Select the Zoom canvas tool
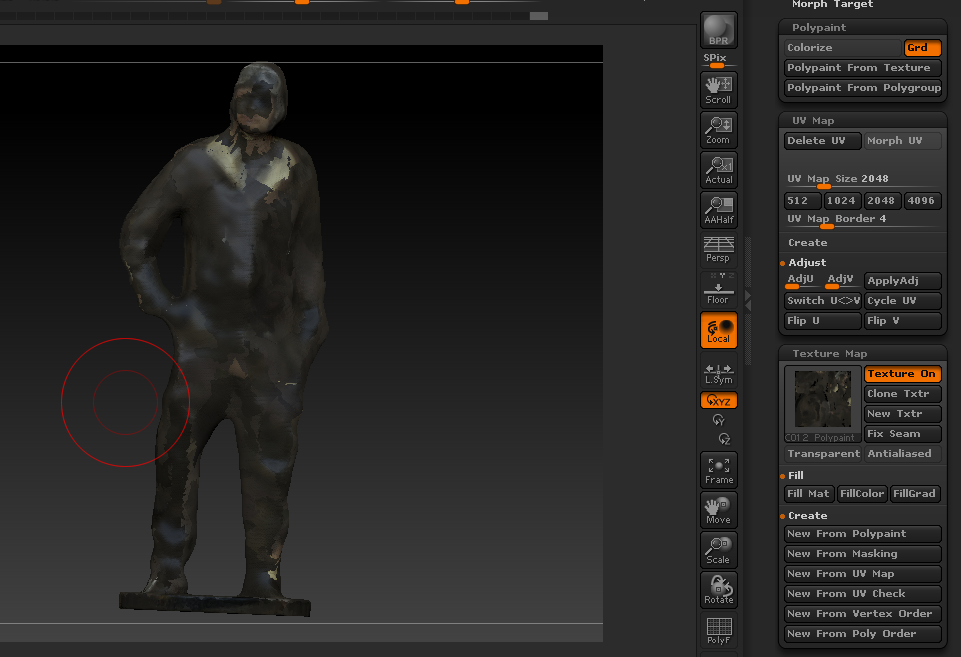The image size is (961, 657). pyautogui.click(x=718, y=130)
